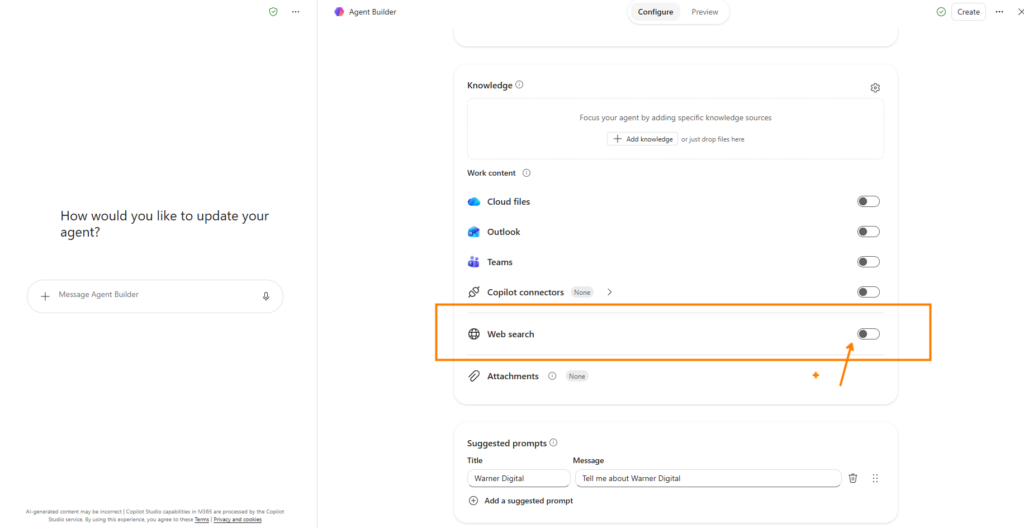Image resolution: width=1024 pixels, height=528 pixels.
Task: Click the None badge beside Copilot connectors
Action: 582,292
